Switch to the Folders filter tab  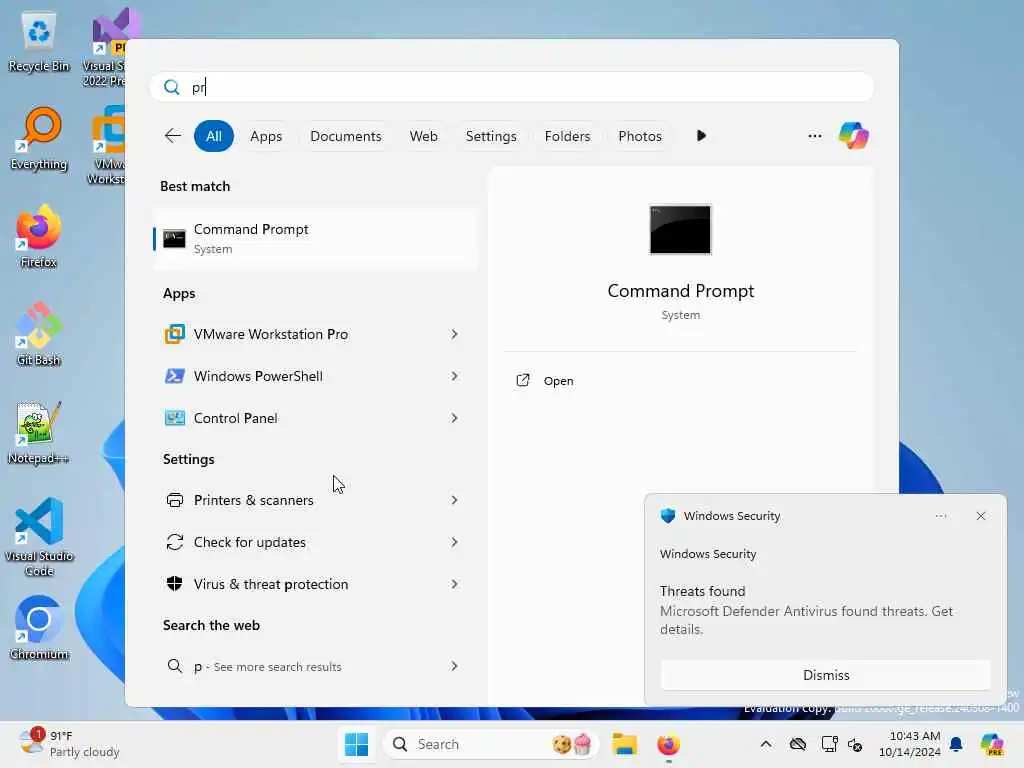567,136
